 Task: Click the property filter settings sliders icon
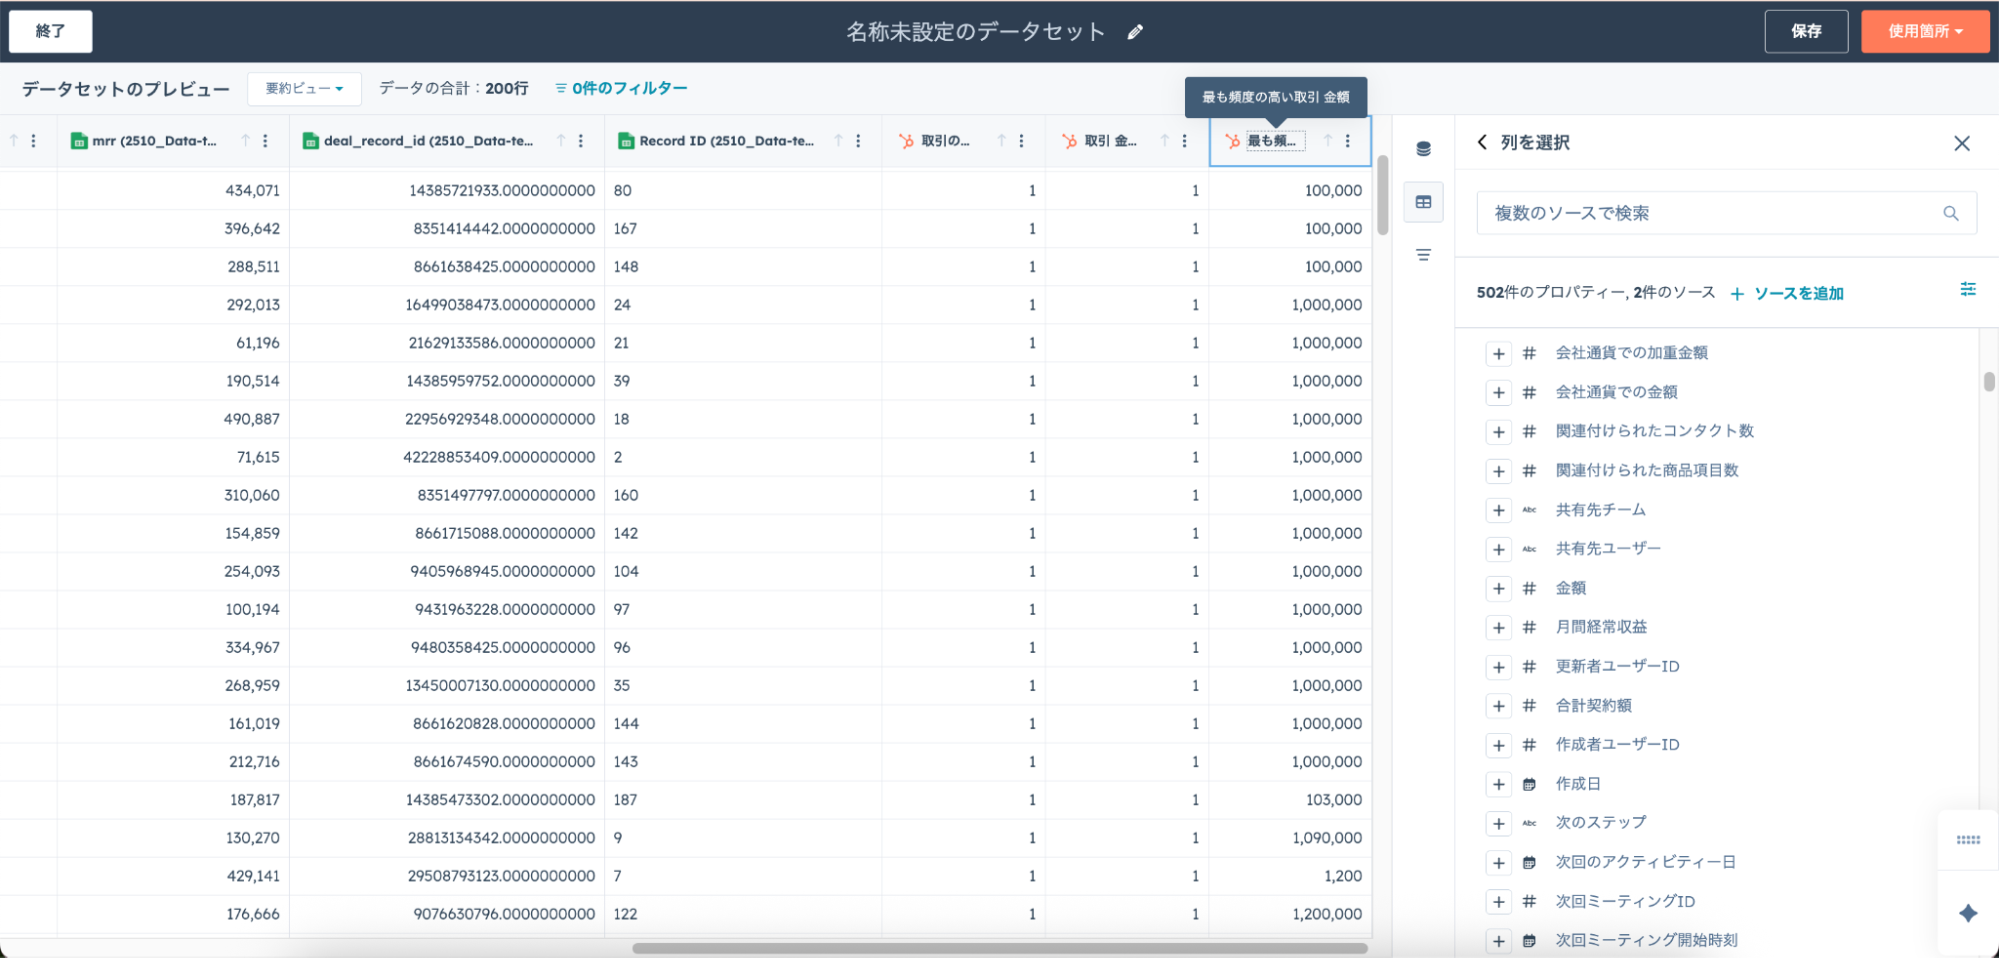[x=1967, y=289]
